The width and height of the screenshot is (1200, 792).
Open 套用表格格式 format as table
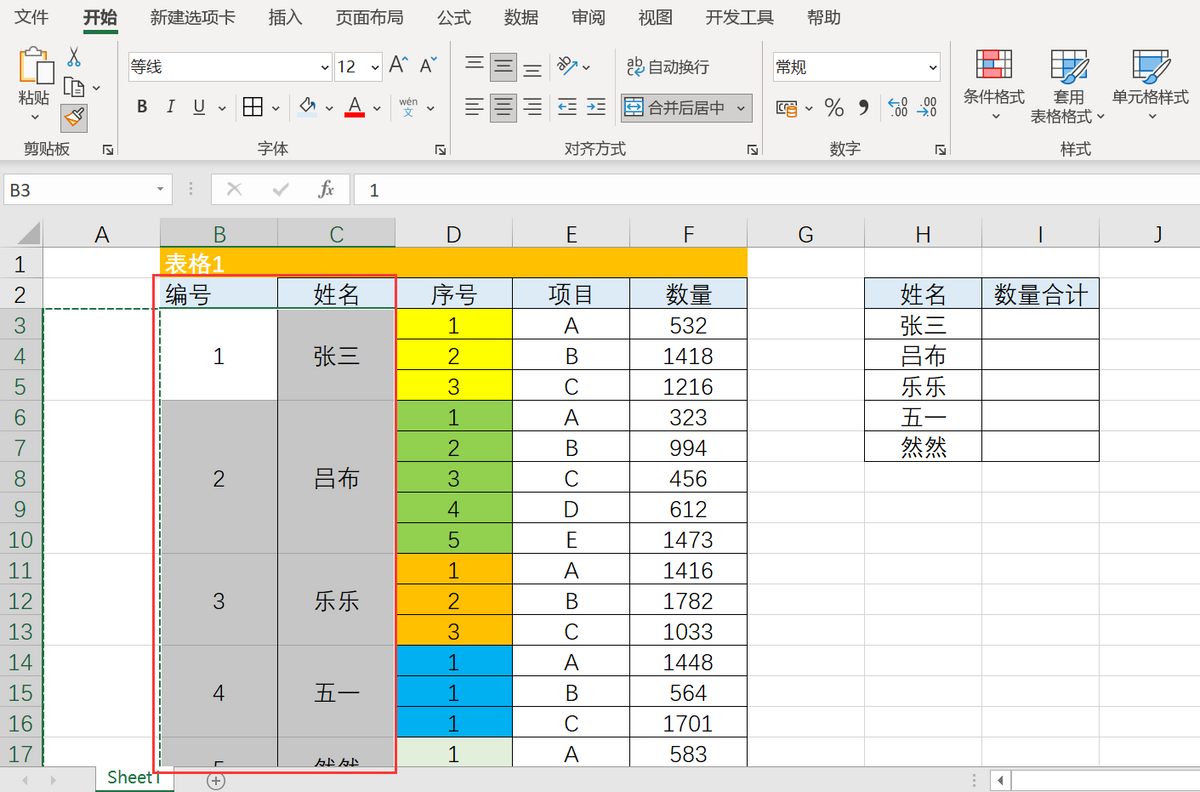point(1068,85)
